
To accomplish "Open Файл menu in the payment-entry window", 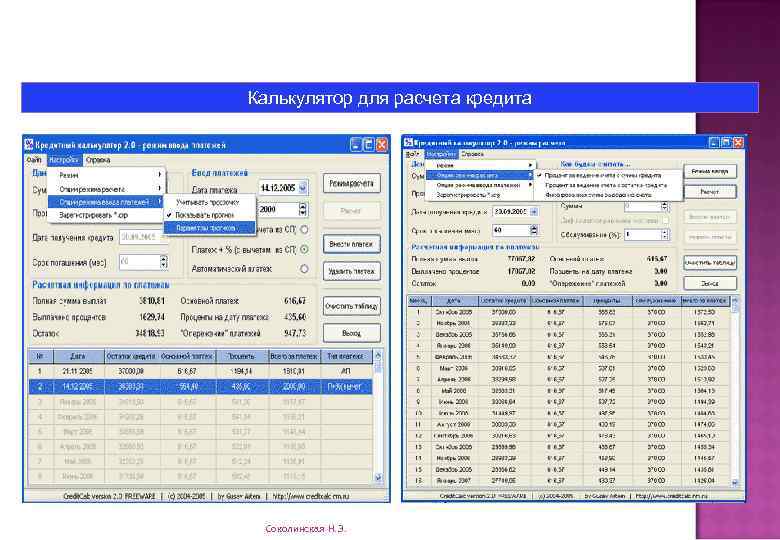I will coord(34,160).
